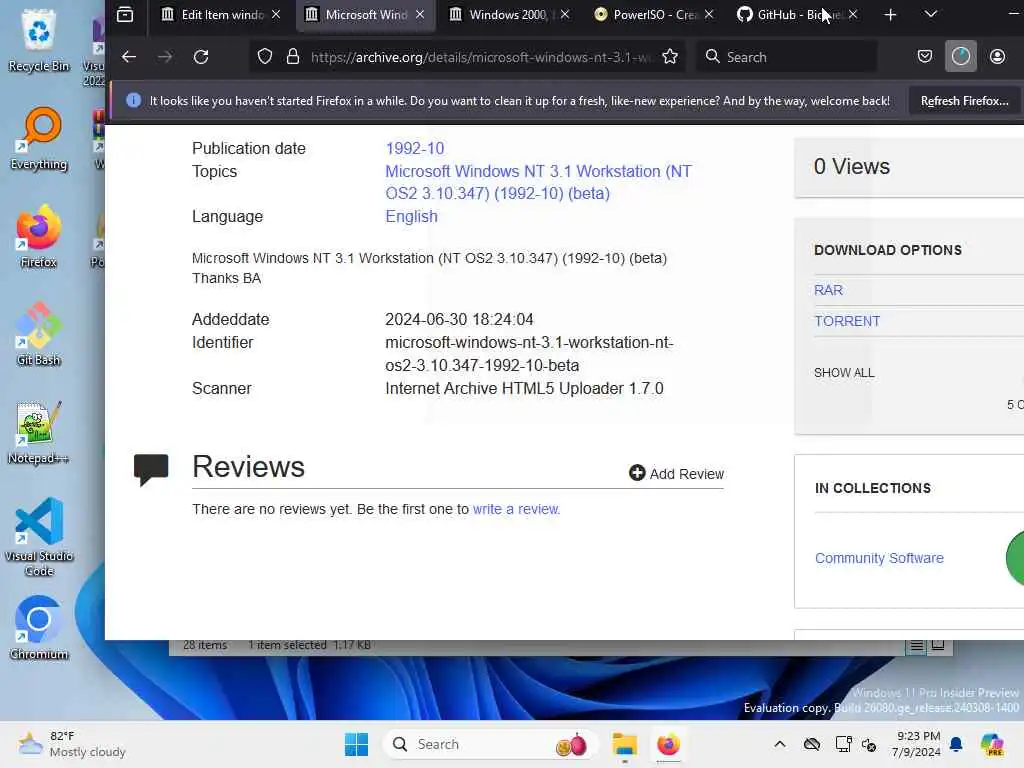Open File Explorer from taskbar
The image size is (1024, 768).
(x=624, y=744)
